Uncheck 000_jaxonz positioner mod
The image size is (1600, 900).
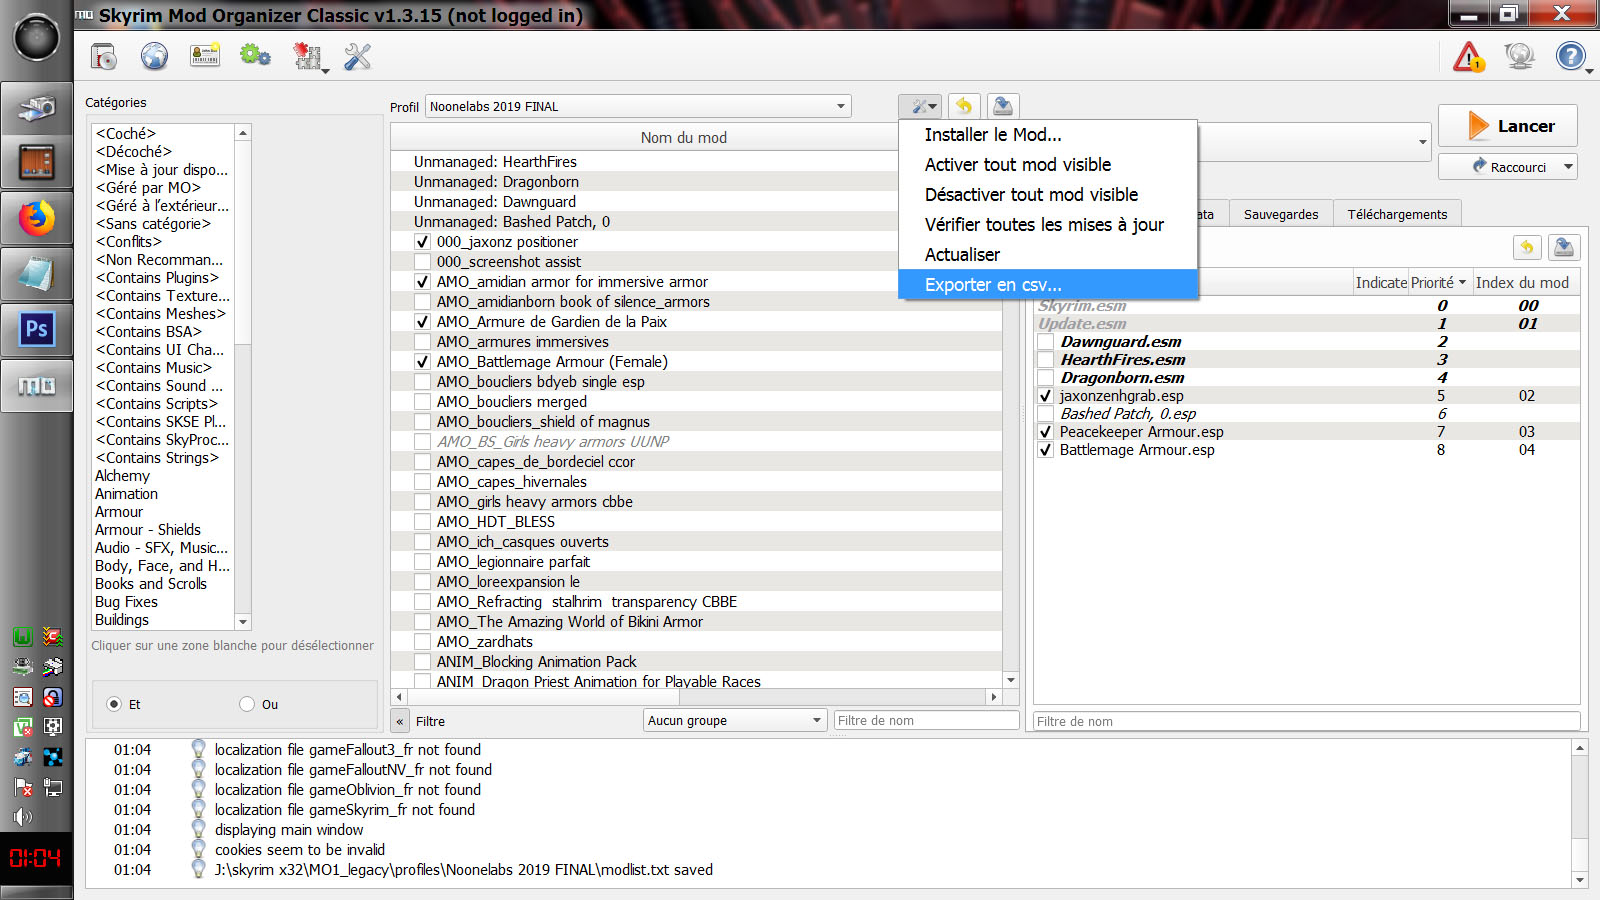click(423, 242)
